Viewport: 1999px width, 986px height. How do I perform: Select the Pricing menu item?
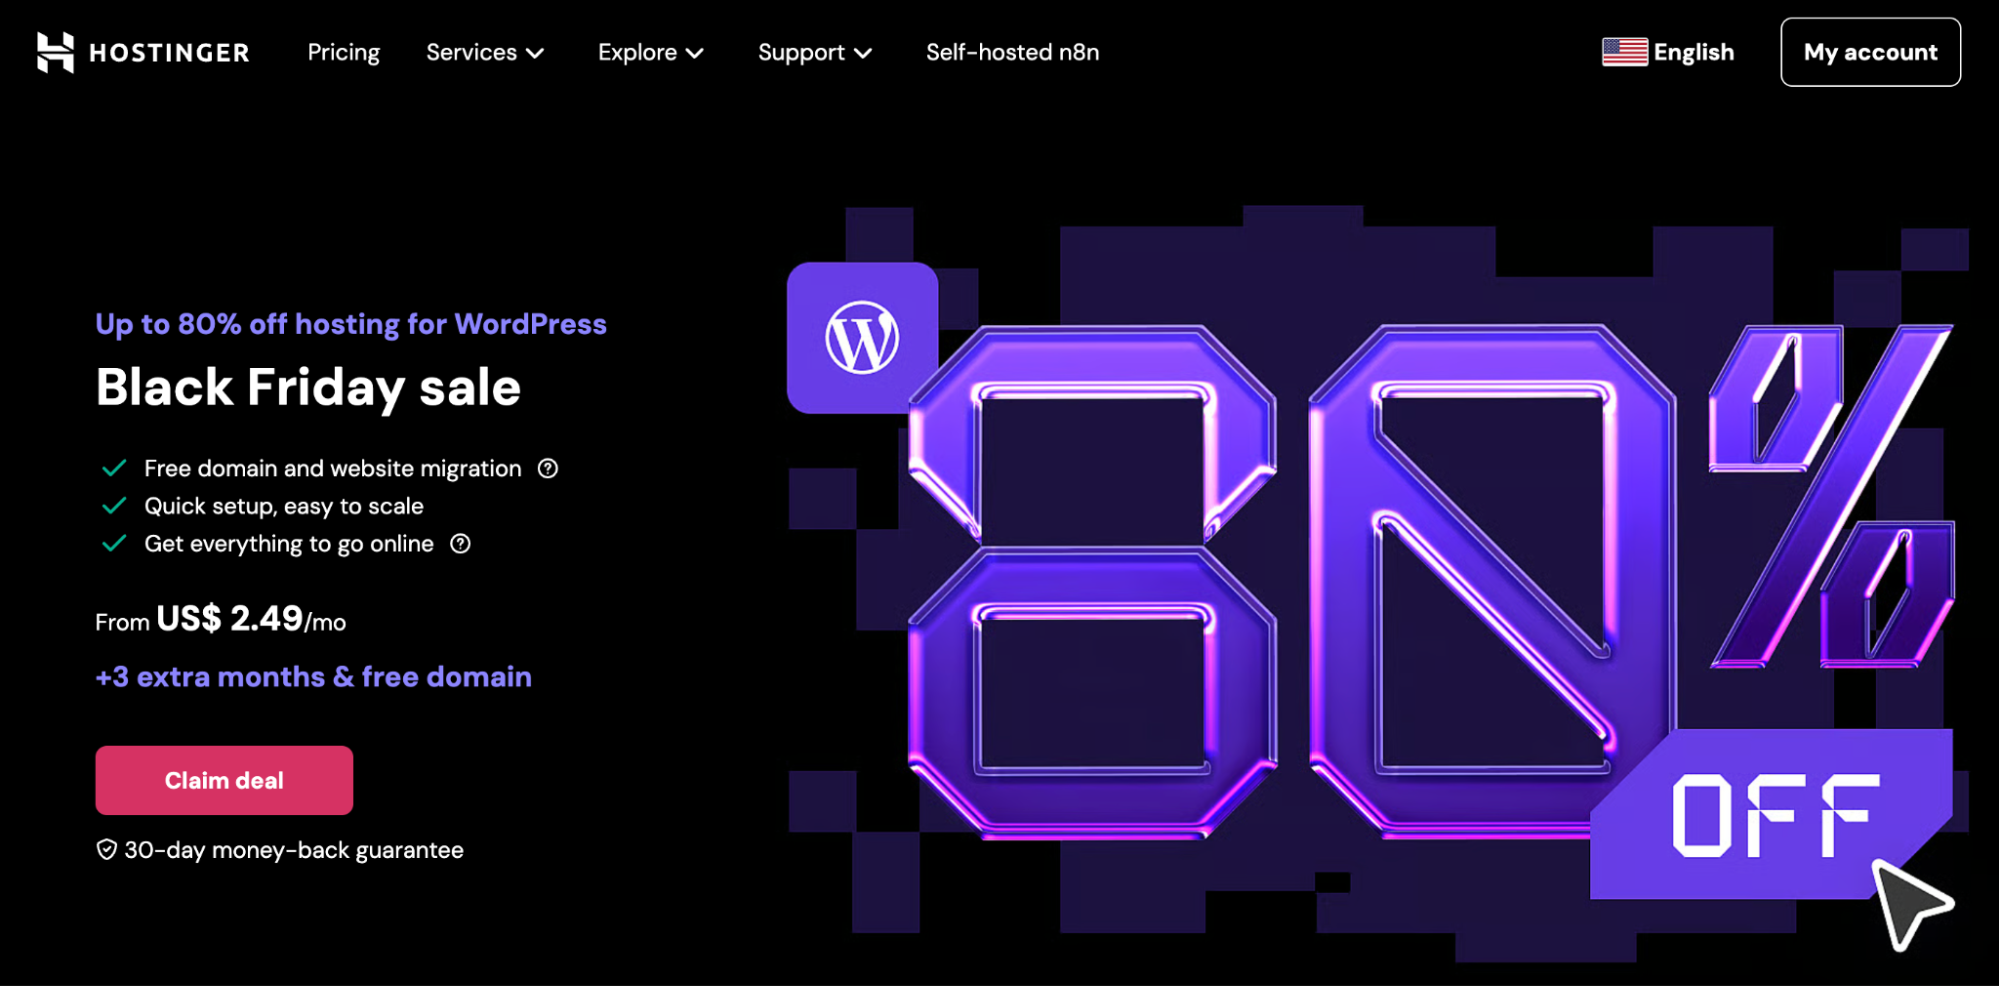click(x=343, y=52)
